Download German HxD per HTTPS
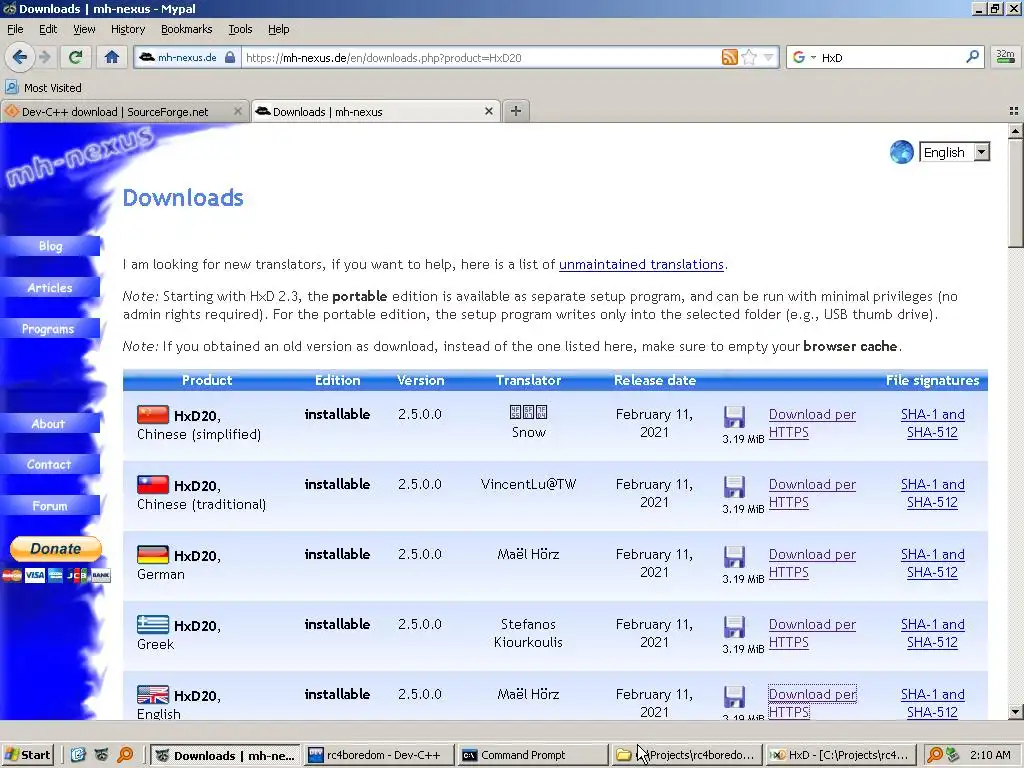Viewport: 1024px width, 768px height. coord(812,563)
